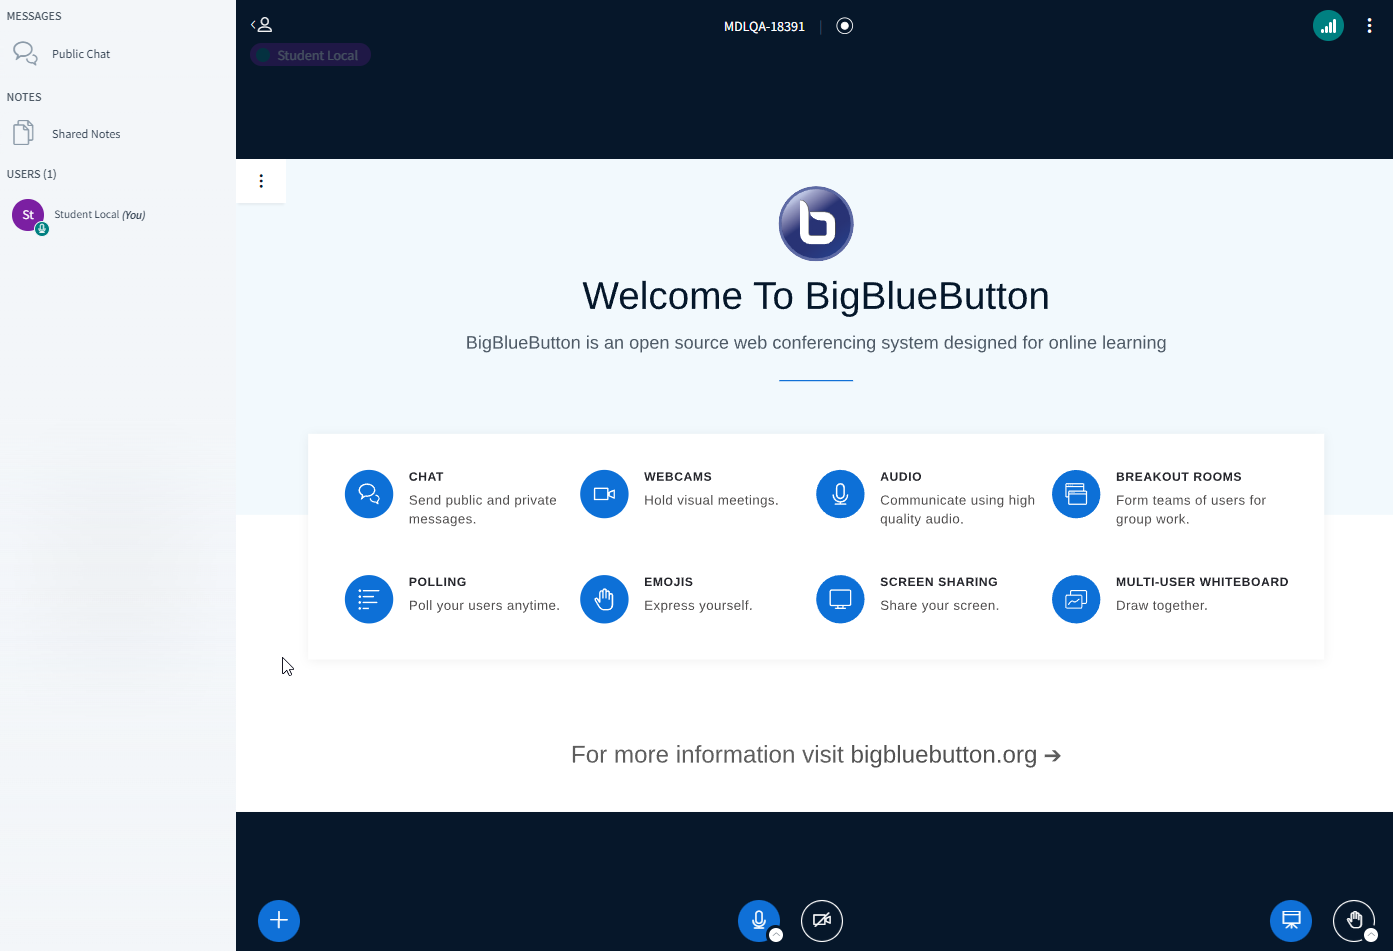Click the Audio feature microphone icon
This screenshot has width=1393, height=951.
coord(840,494)
